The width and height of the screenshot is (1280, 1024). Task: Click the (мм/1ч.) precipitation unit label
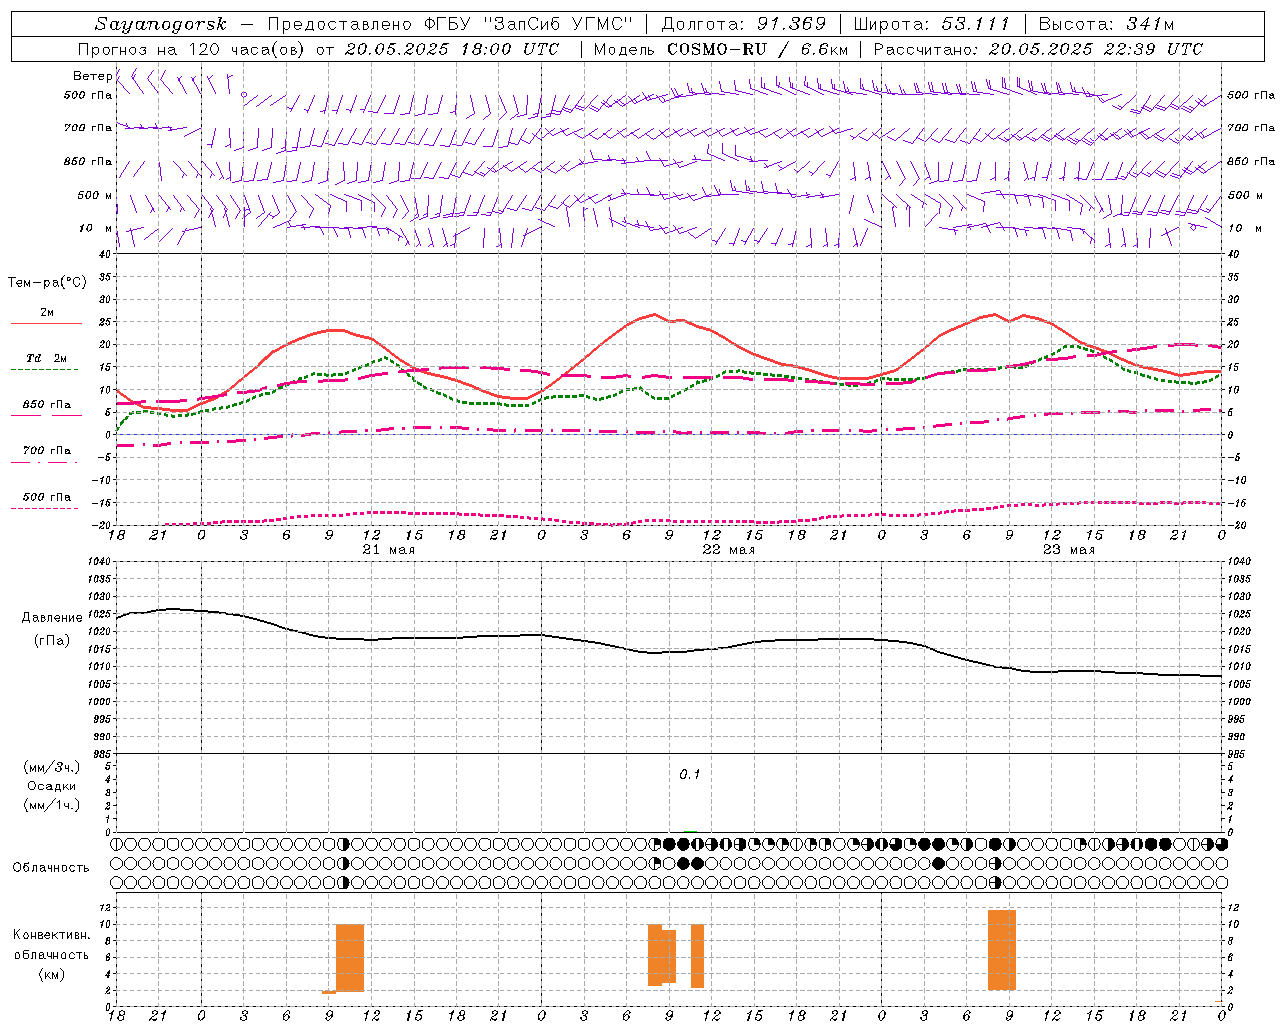51,805
